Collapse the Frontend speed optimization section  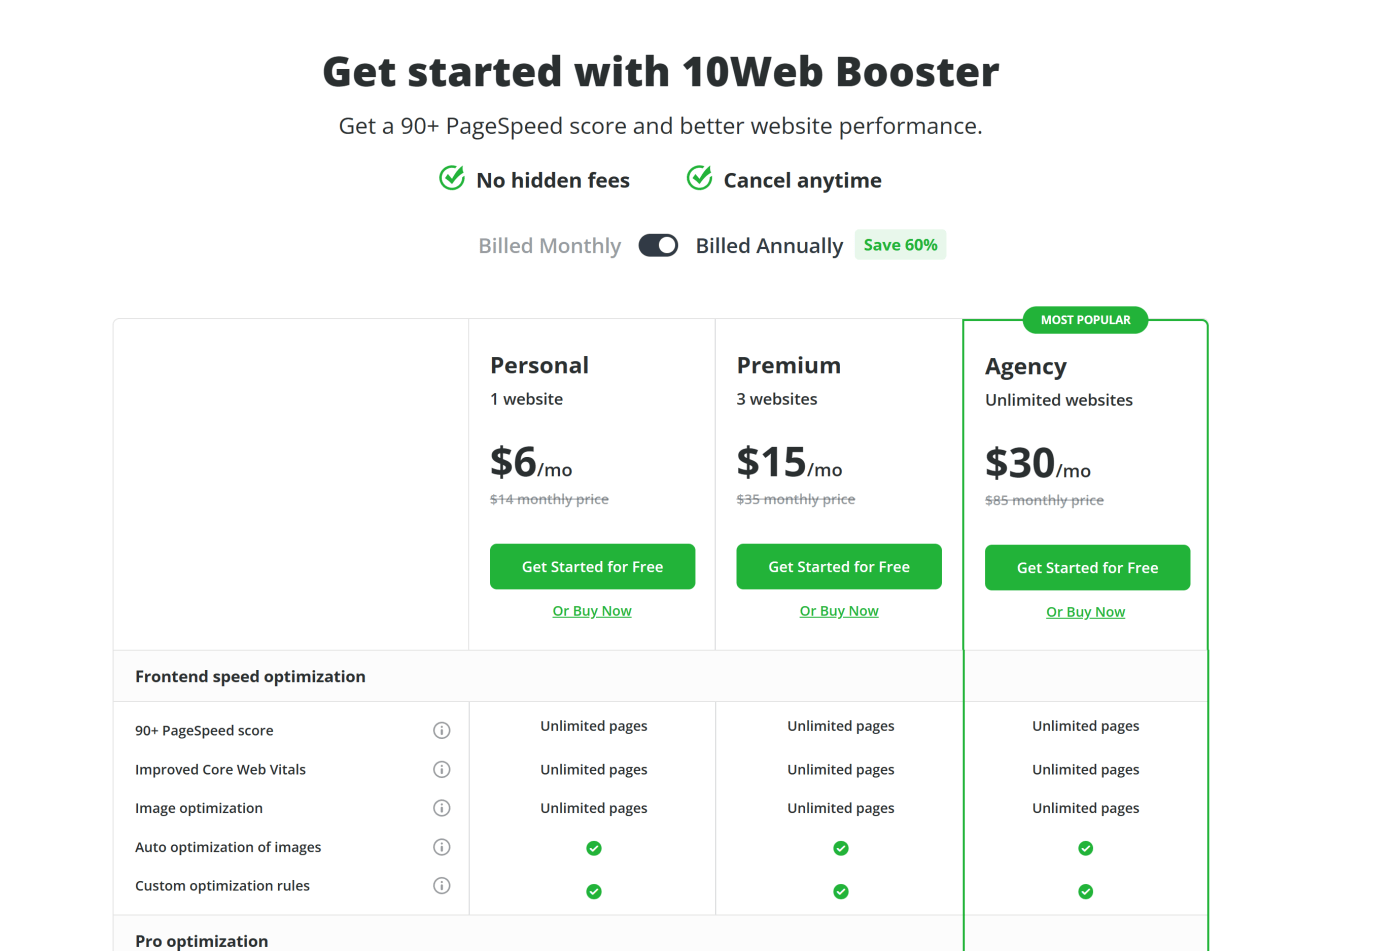[x=250, y=676]
